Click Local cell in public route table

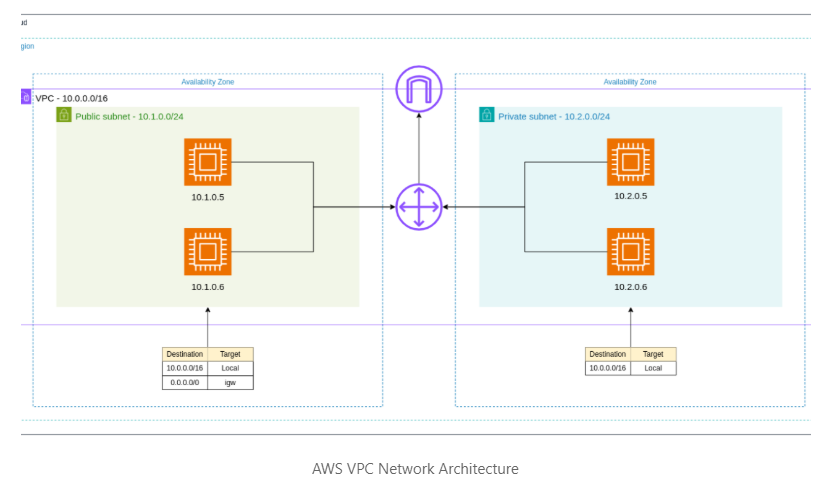pos(230,368)
